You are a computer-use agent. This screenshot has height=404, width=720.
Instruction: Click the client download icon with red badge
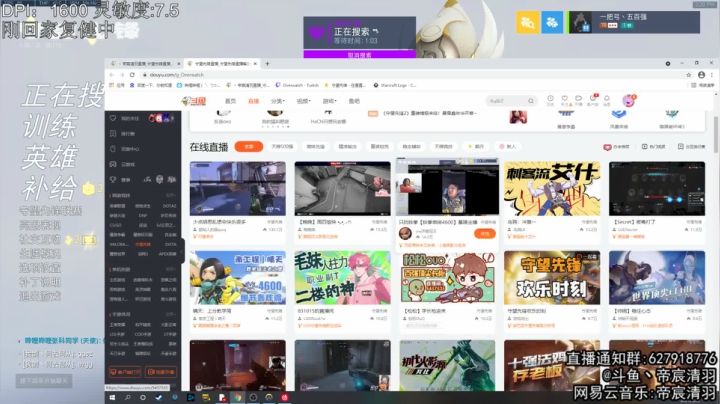(x=593, y=100)
